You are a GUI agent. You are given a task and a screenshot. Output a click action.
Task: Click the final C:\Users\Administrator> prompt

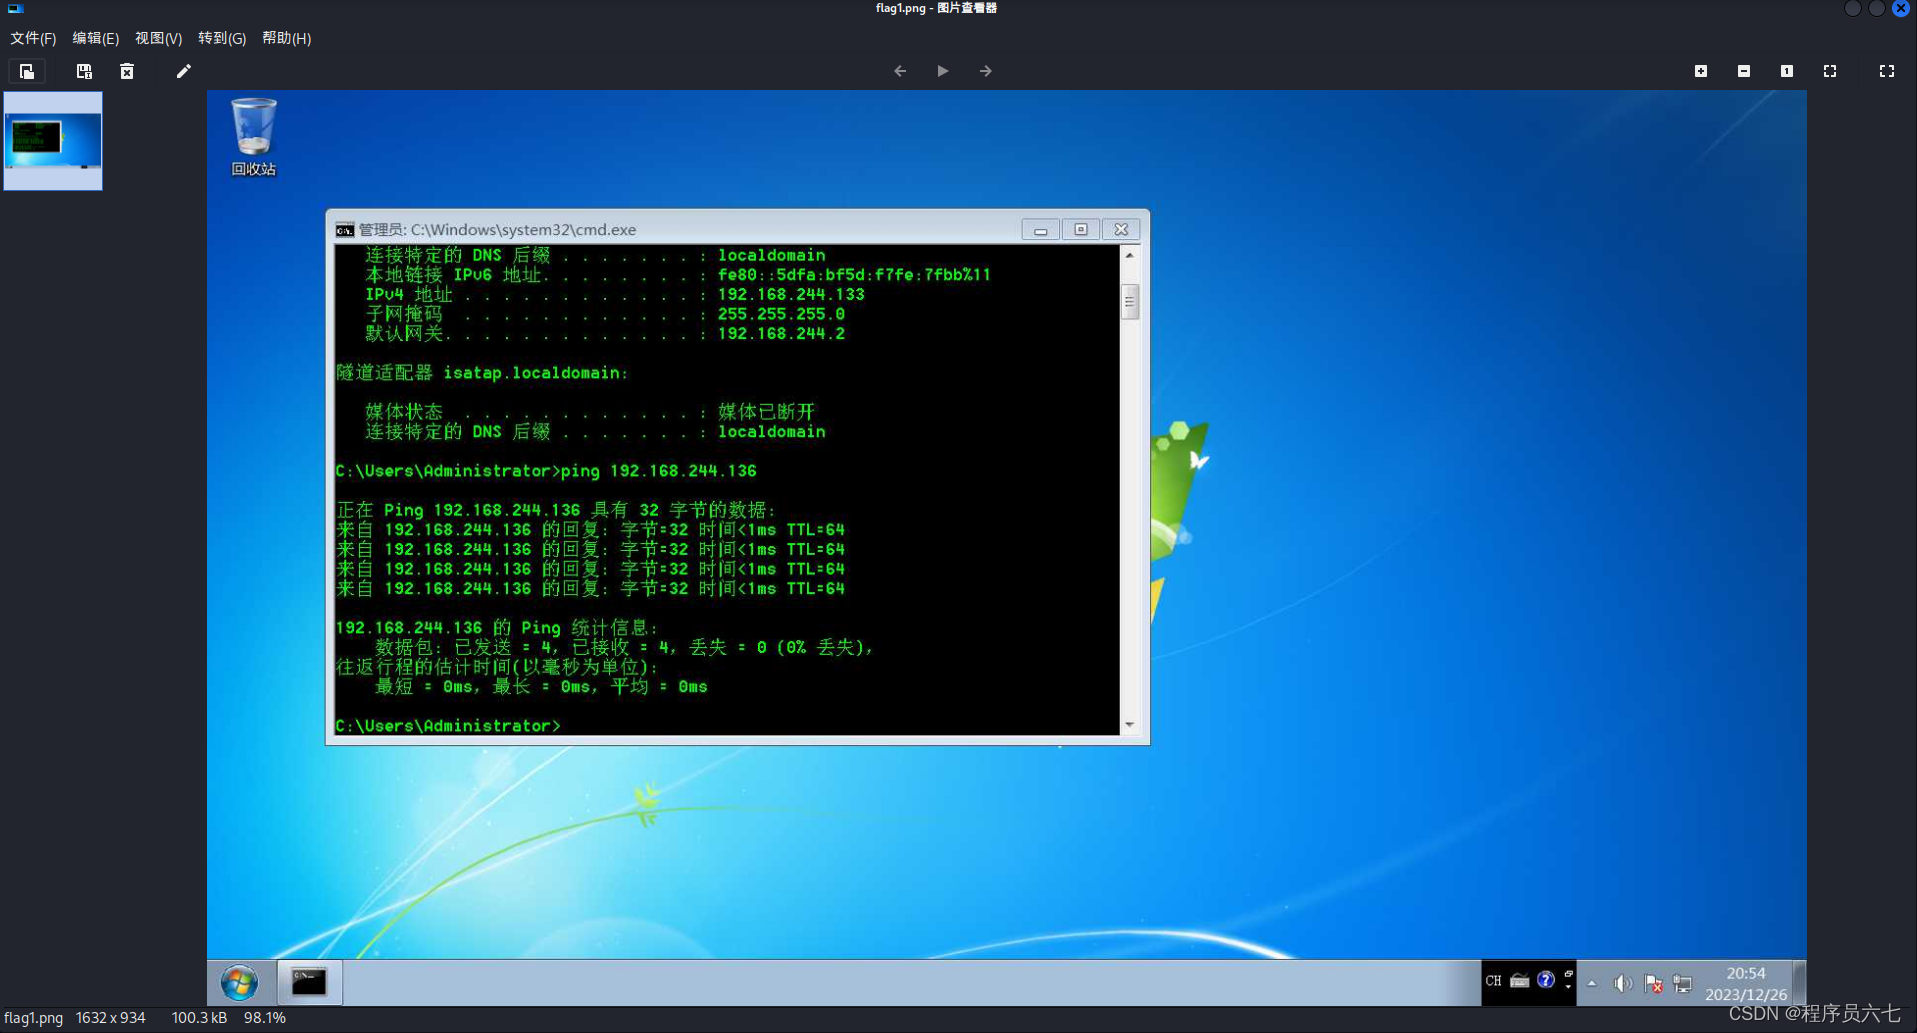point(448,726)
